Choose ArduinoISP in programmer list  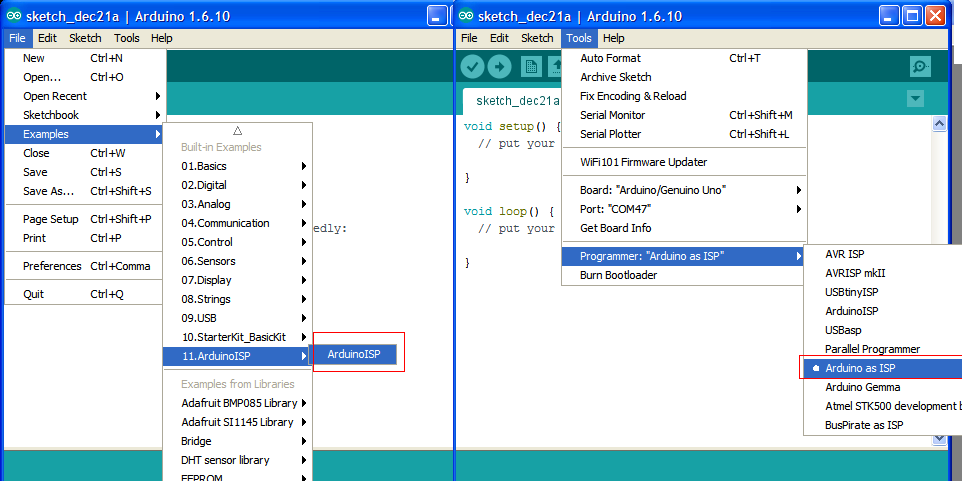point(883,311)
